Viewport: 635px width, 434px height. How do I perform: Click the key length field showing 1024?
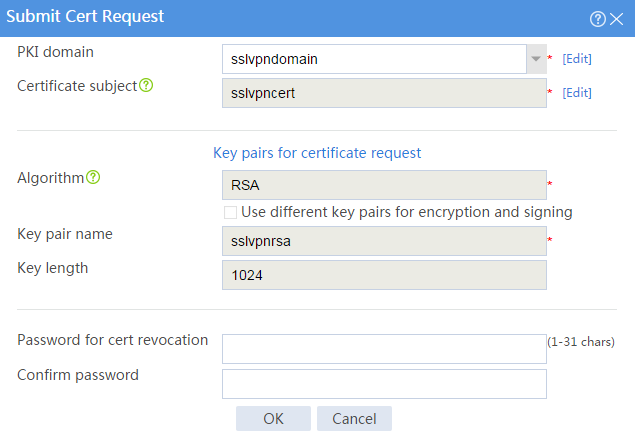click(384, 275)
